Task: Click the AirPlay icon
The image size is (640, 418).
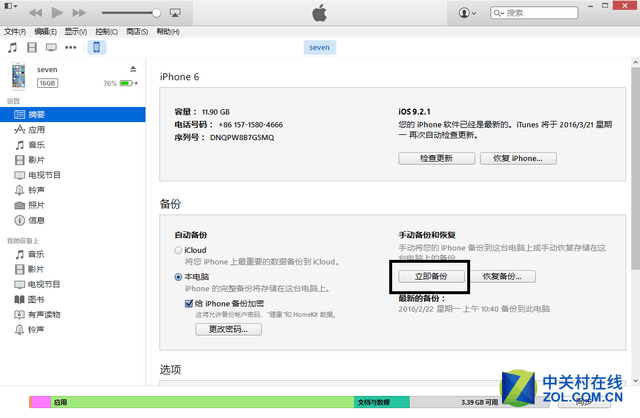Action: pos(175,13)
